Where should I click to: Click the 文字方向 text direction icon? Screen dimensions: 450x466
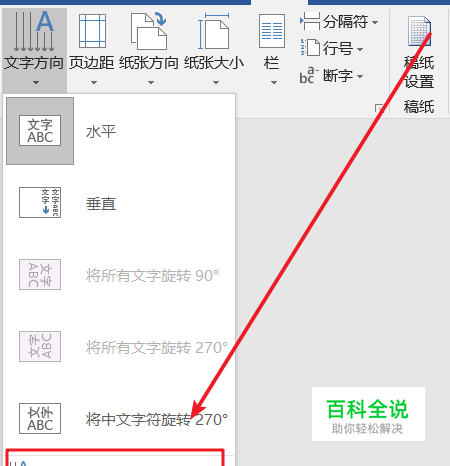click(34, 31)
